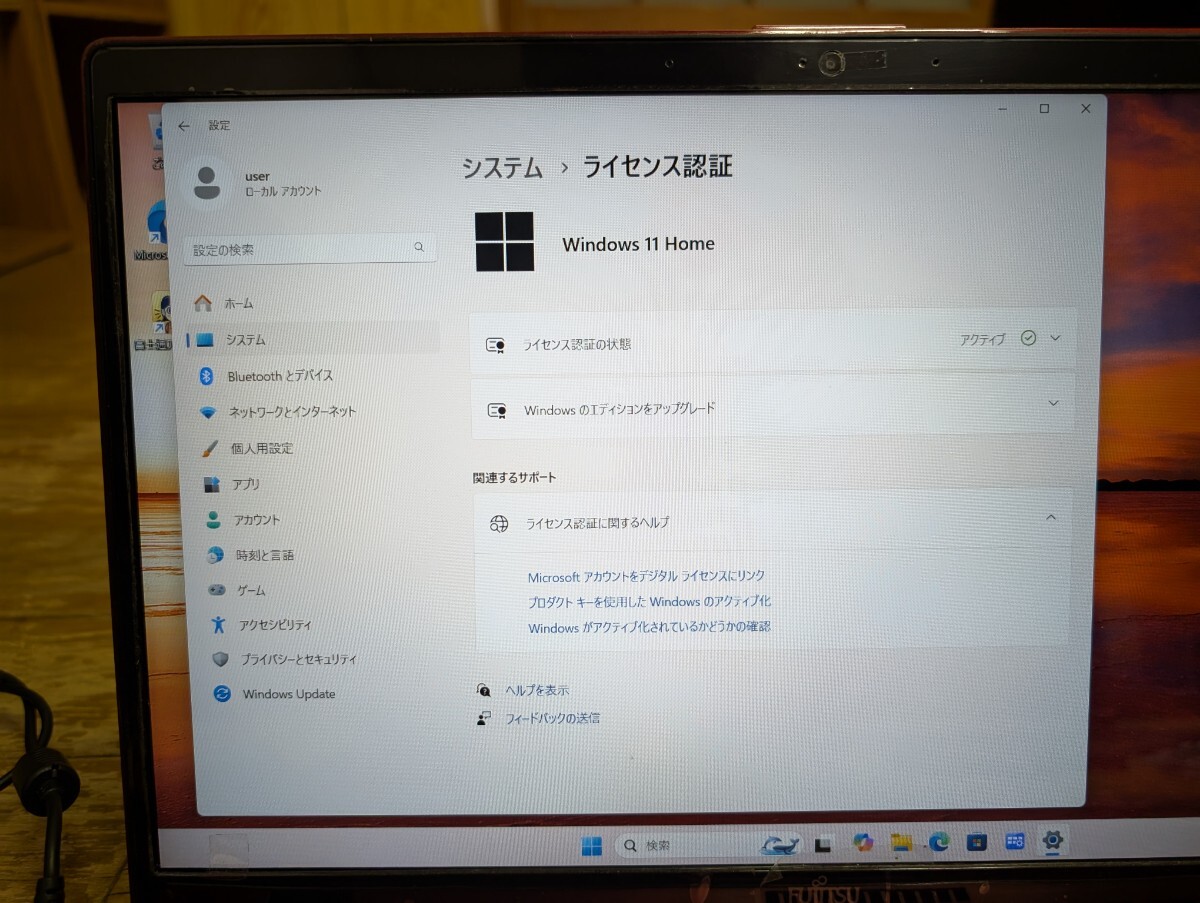Viewport: 1200px width, 903px height.
Task: Click the 設定の検索 search field
Action: point(310,249)
